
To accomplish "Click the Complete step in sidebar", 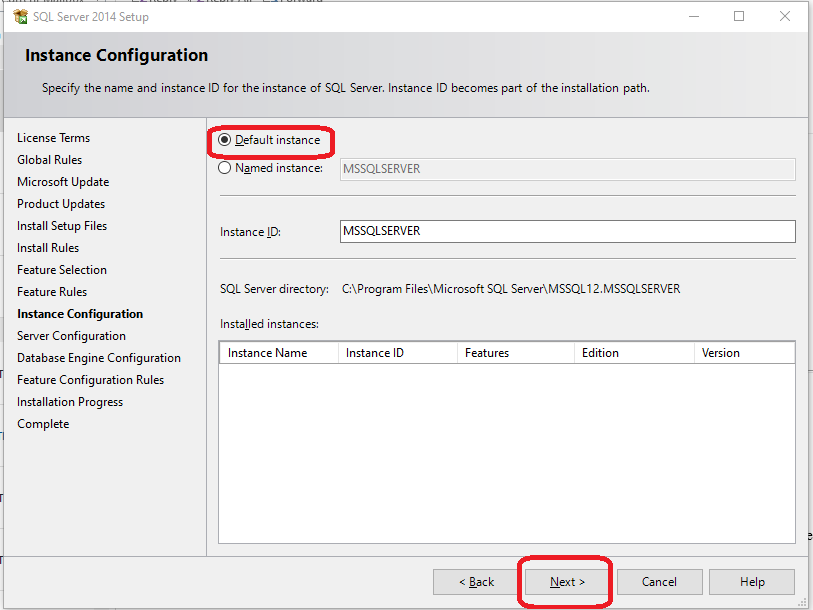I will pyautogui.click(x=43, y=423).
